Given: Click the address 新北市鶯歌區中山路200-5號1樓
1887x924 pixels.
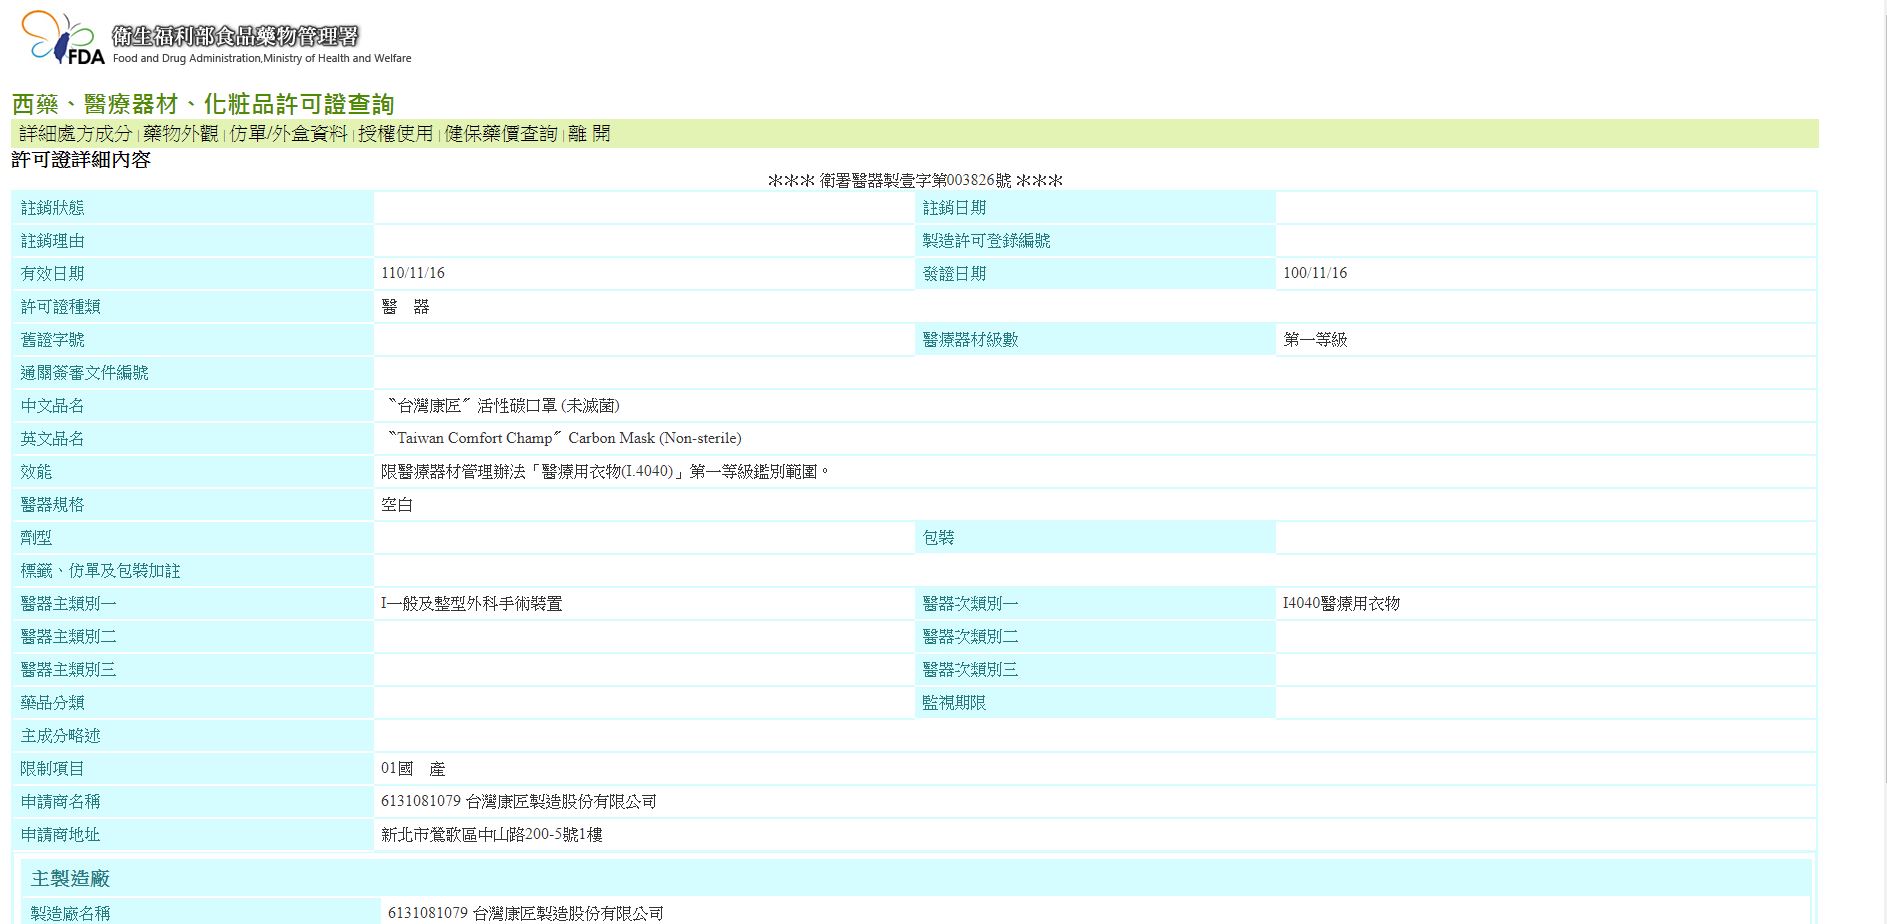Looking at the screenshot, I should pyautogui.click(x=491, y=835).
